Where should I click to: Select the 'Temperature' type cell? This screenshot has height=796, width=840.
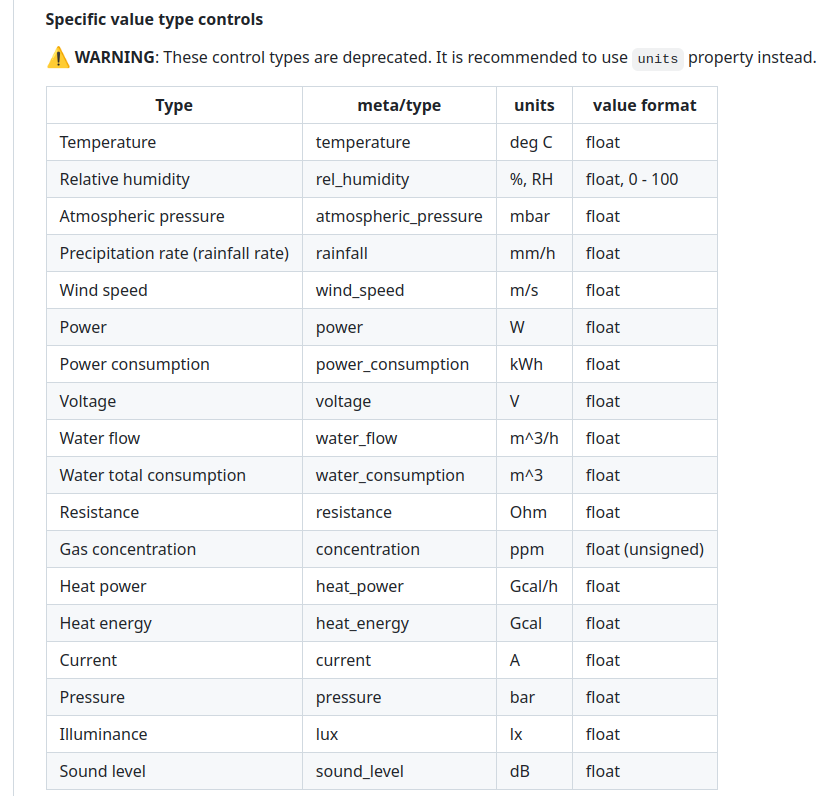coord(108,142)
